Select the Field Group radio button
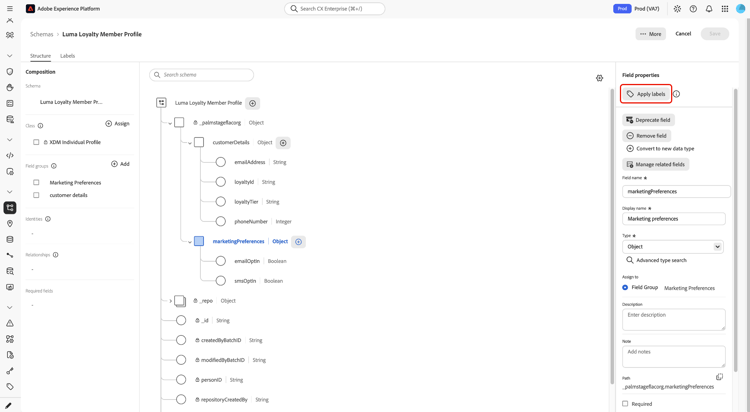The height and width of the screenshot is (412, 750). [x=625, y=288]
